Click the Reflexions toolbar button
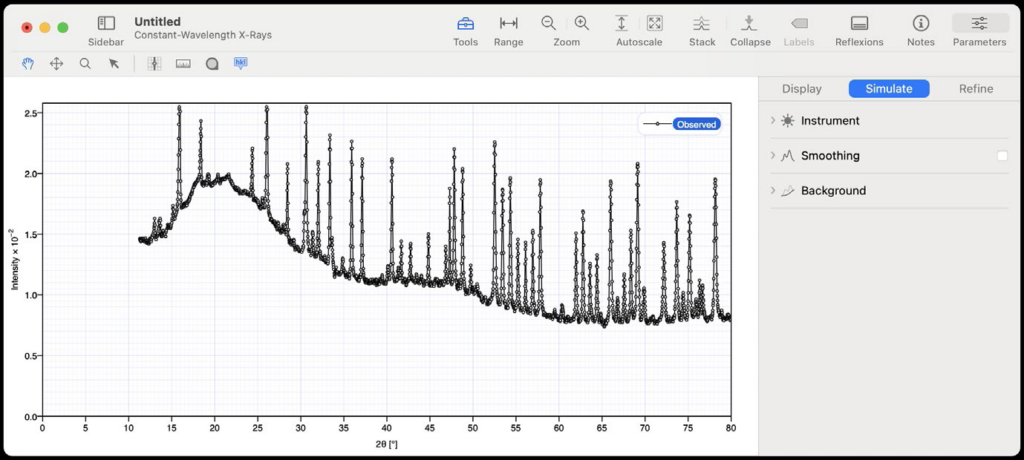Image resolution: width=1024 pixels, height=460 pixels. [859, 23]
